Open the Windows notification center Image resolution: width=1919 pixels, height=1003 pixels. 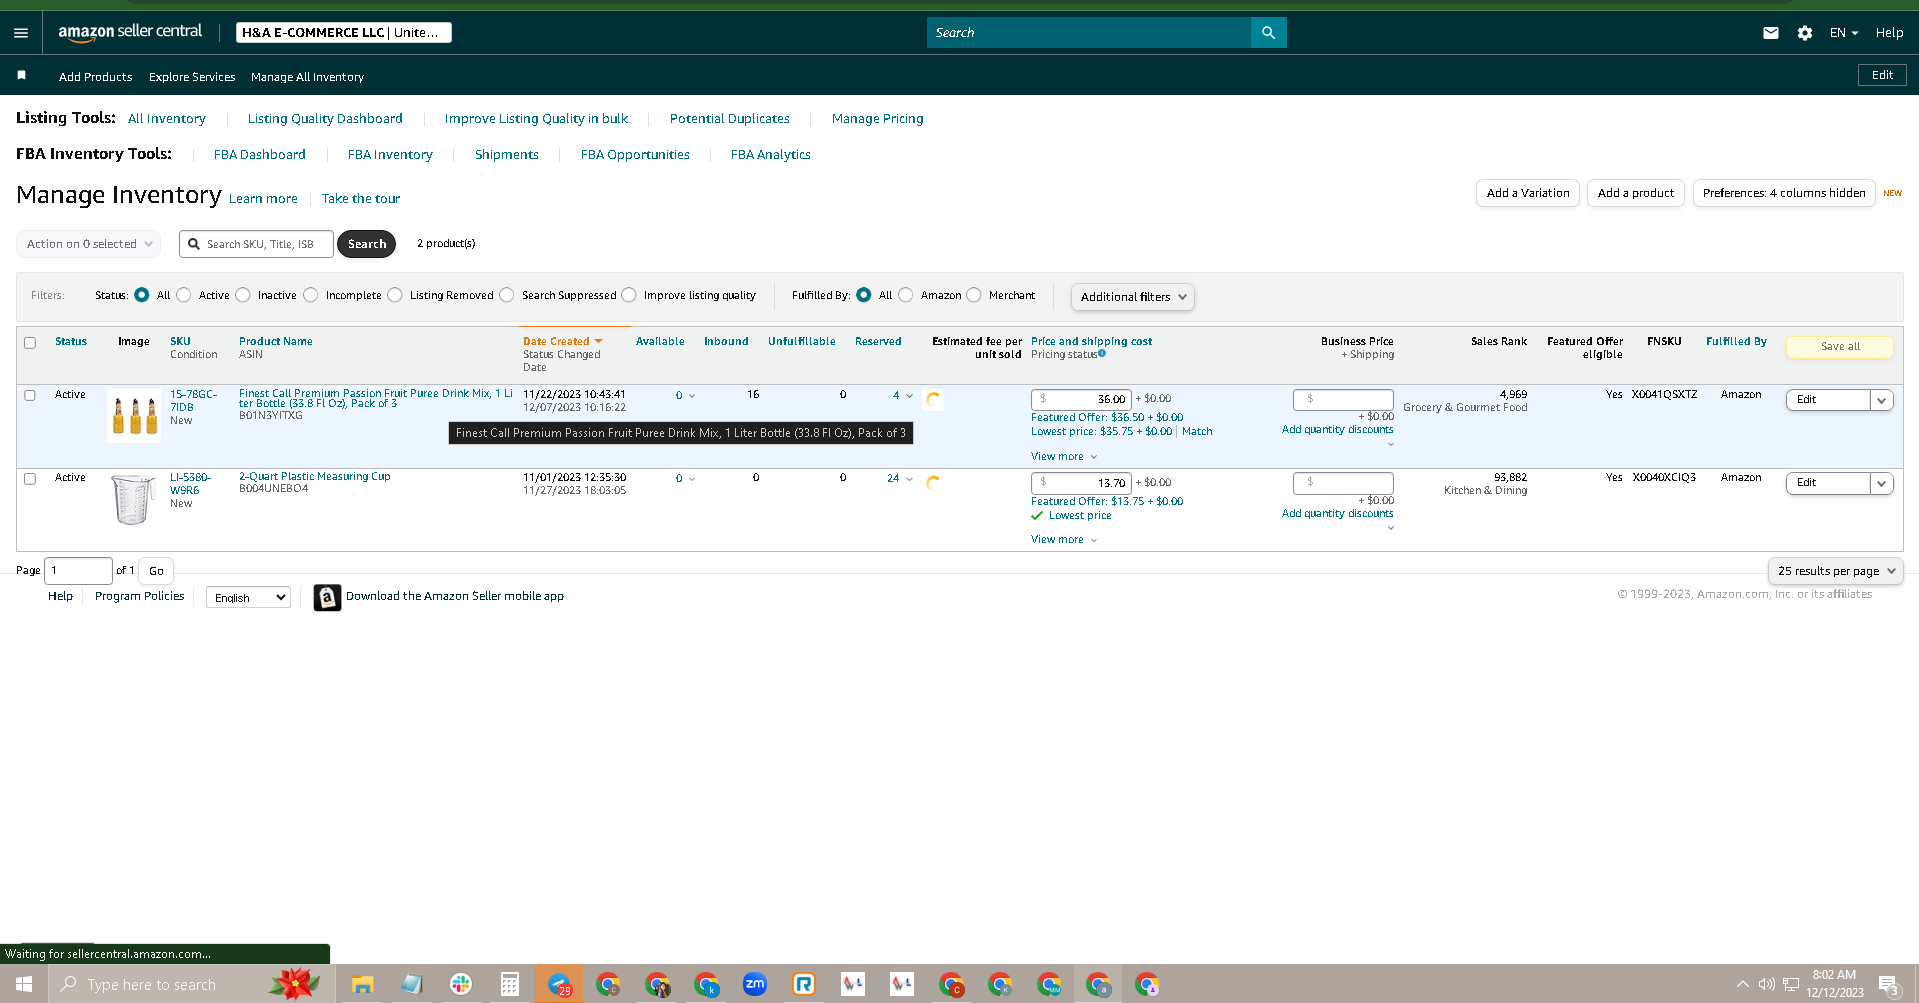click(x=1889, y=985)
